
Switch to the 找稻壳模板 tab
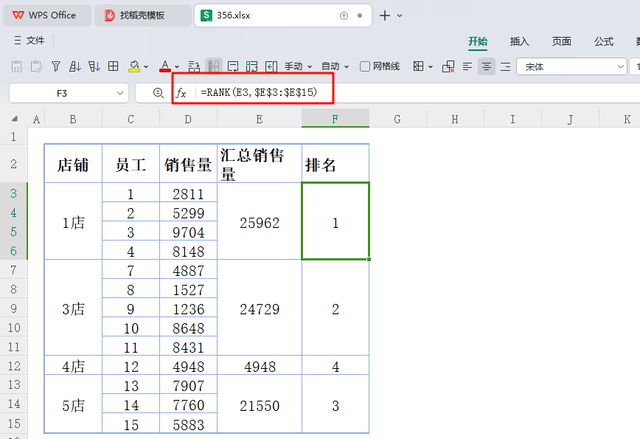tap(143, 16)
